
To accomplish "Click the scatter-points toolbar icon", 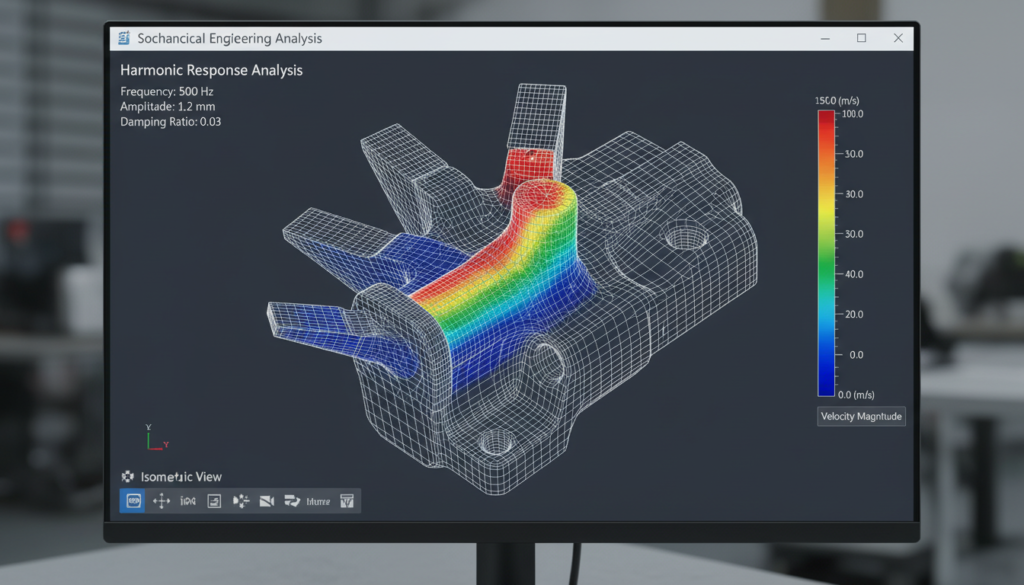I will pyautogui.click(x=241, y=501).
